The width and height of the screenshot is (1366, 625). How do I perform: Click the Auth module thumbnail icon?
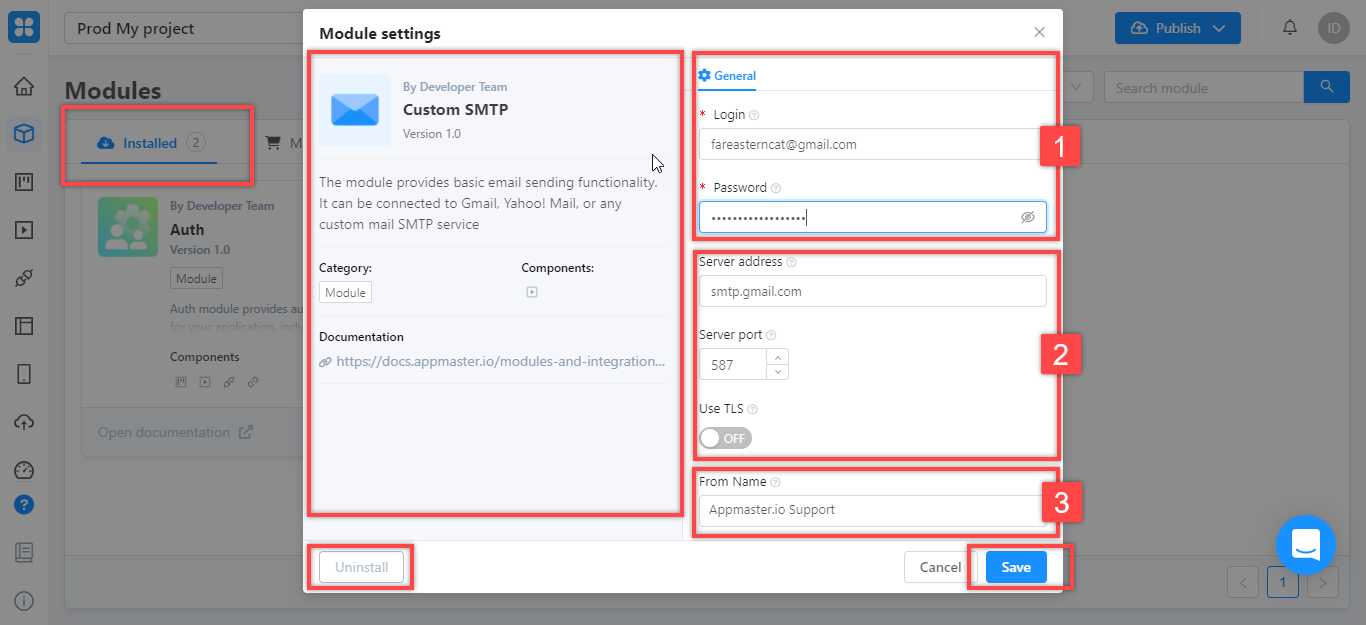coord(128,227)
